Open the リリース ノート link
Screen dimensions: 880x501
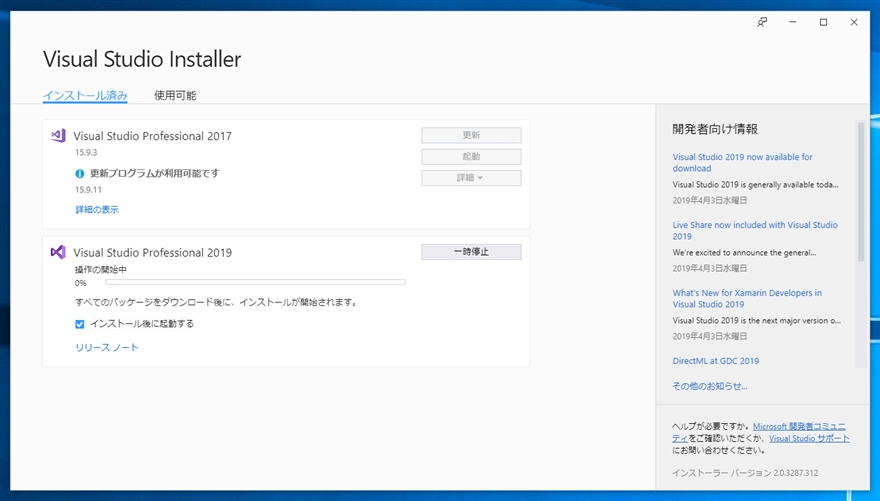[x=107, y=347]
